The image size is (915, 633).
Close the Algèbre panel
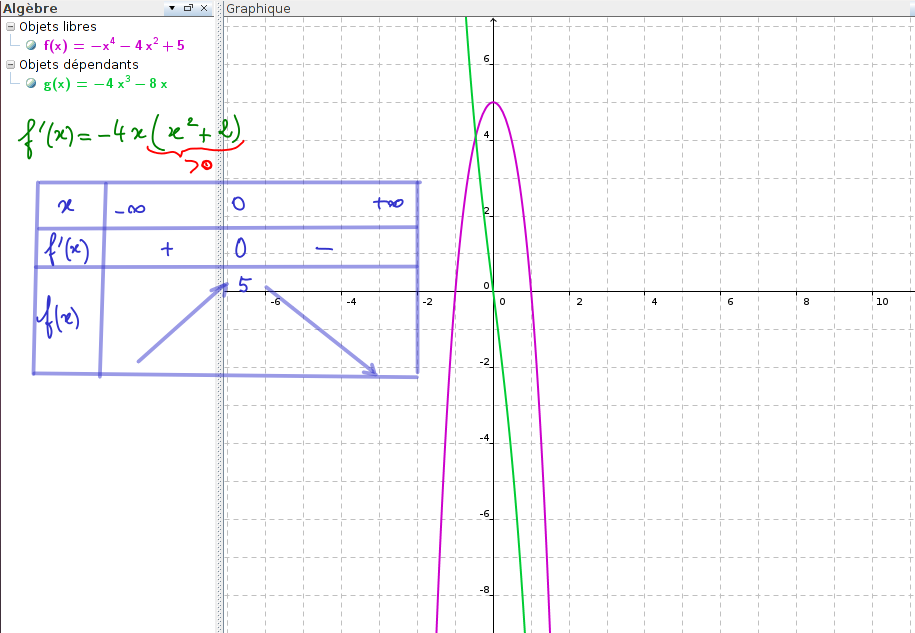204,8
